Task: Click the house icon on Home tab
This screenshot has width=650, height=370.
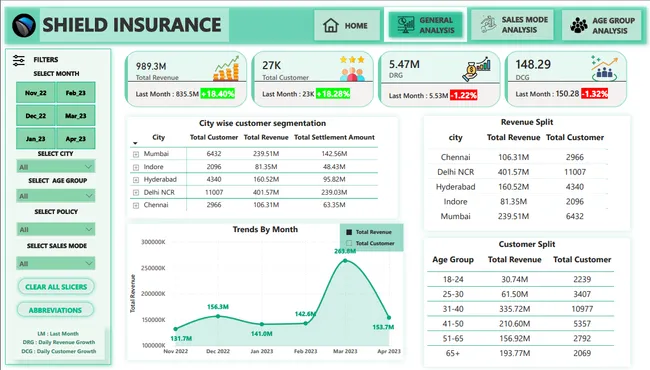Action: [331, 26]
